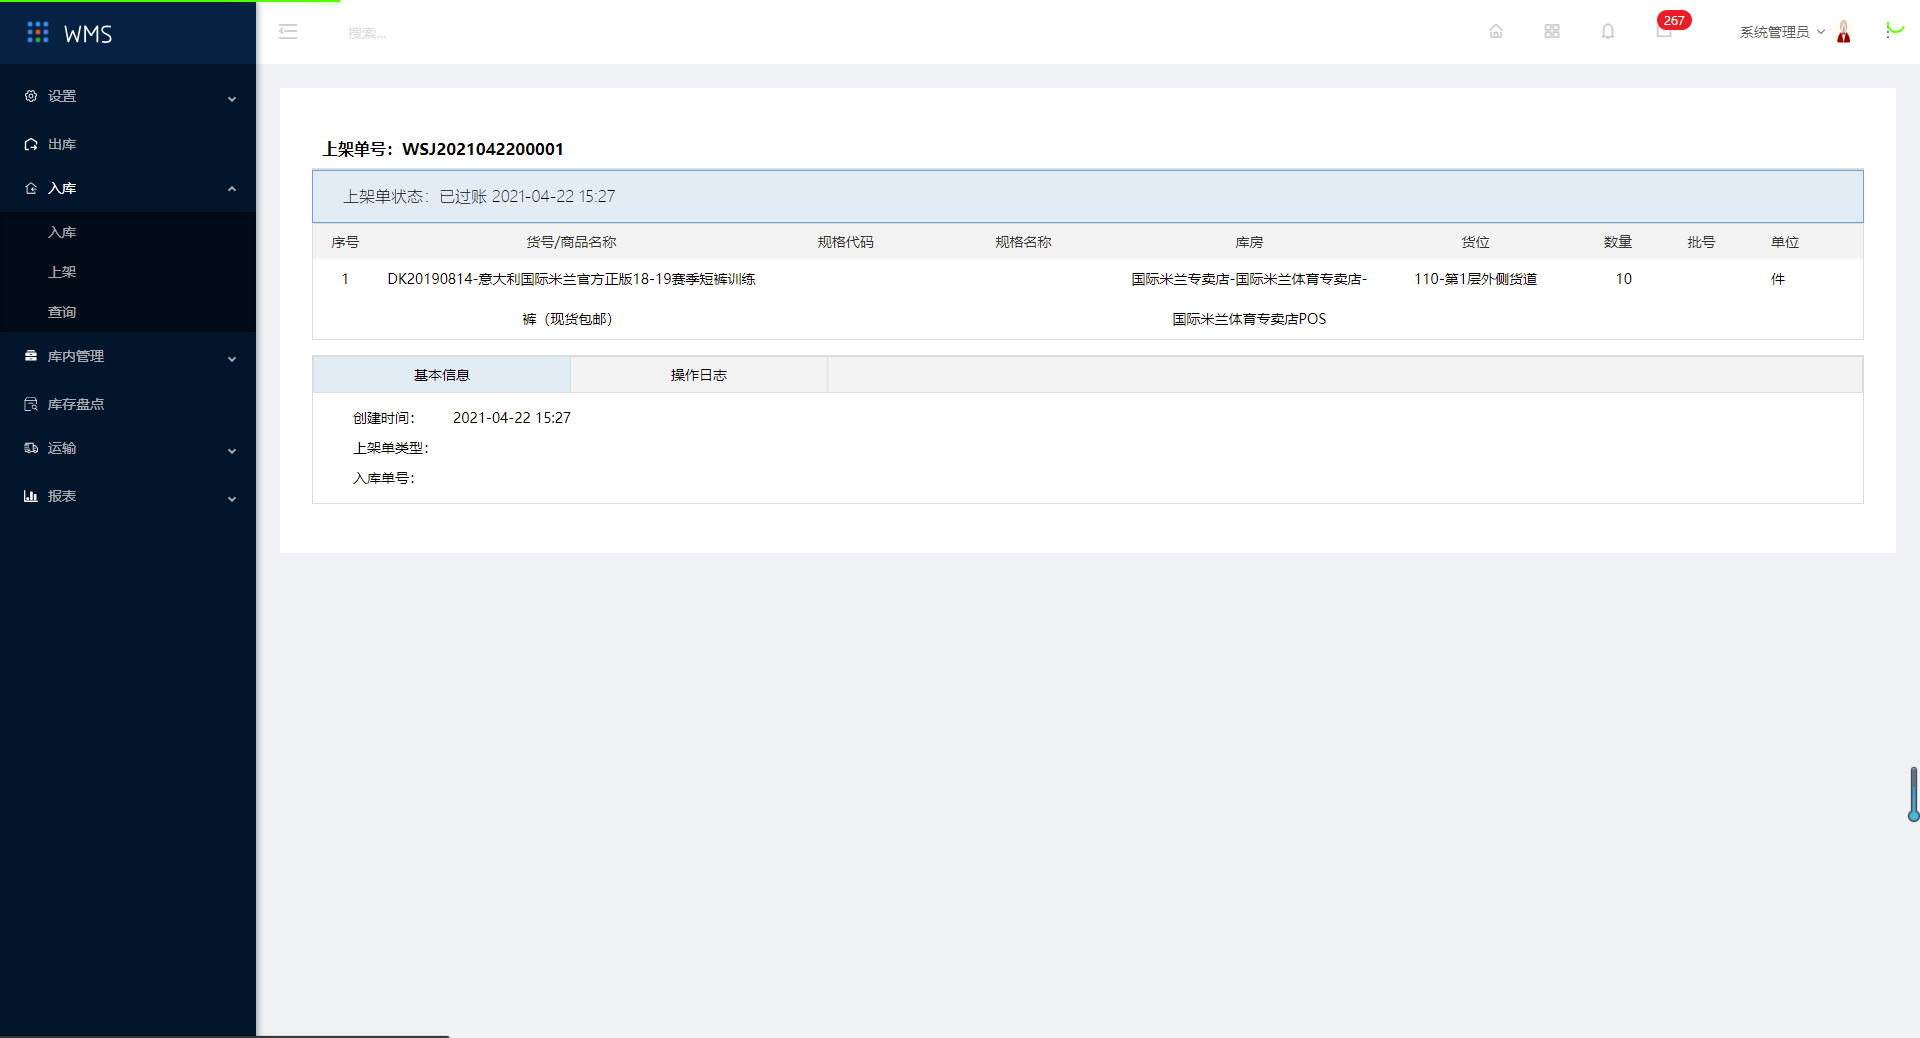Click the WMS logo text
Screen dimensions: 1920x1038
tap(88, 34)
